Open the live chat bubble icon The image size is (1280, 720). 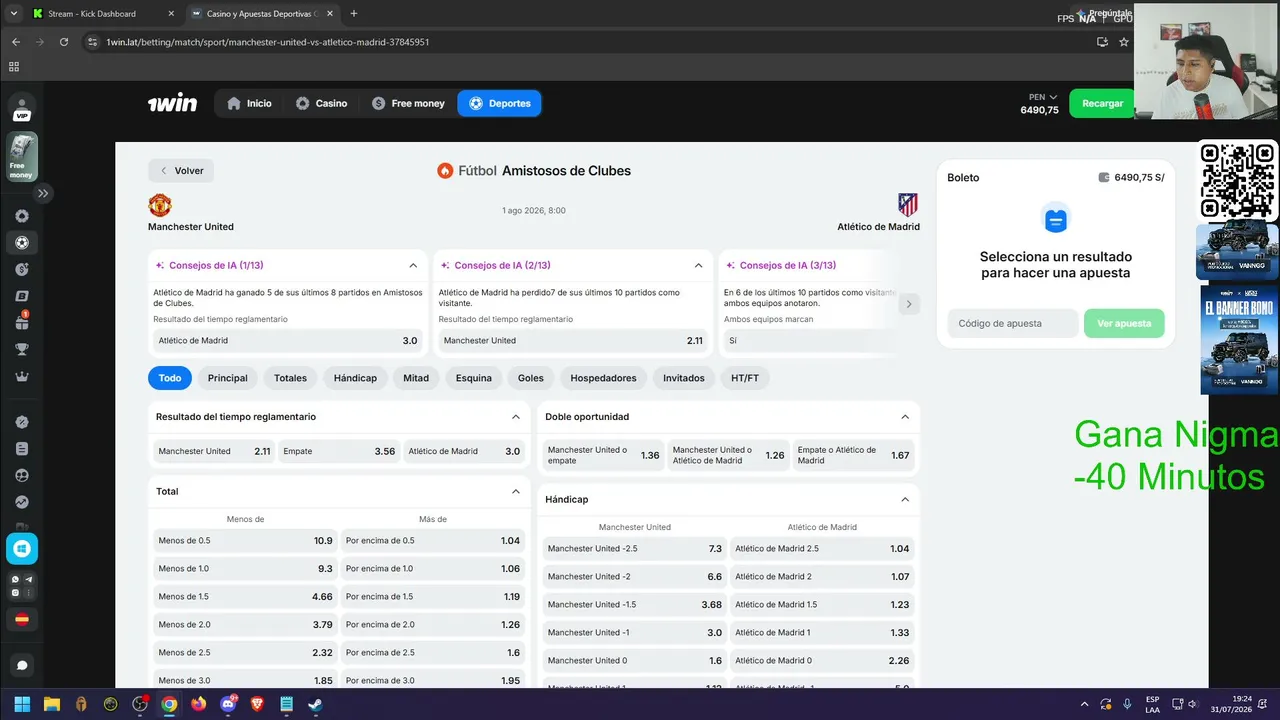22,665
